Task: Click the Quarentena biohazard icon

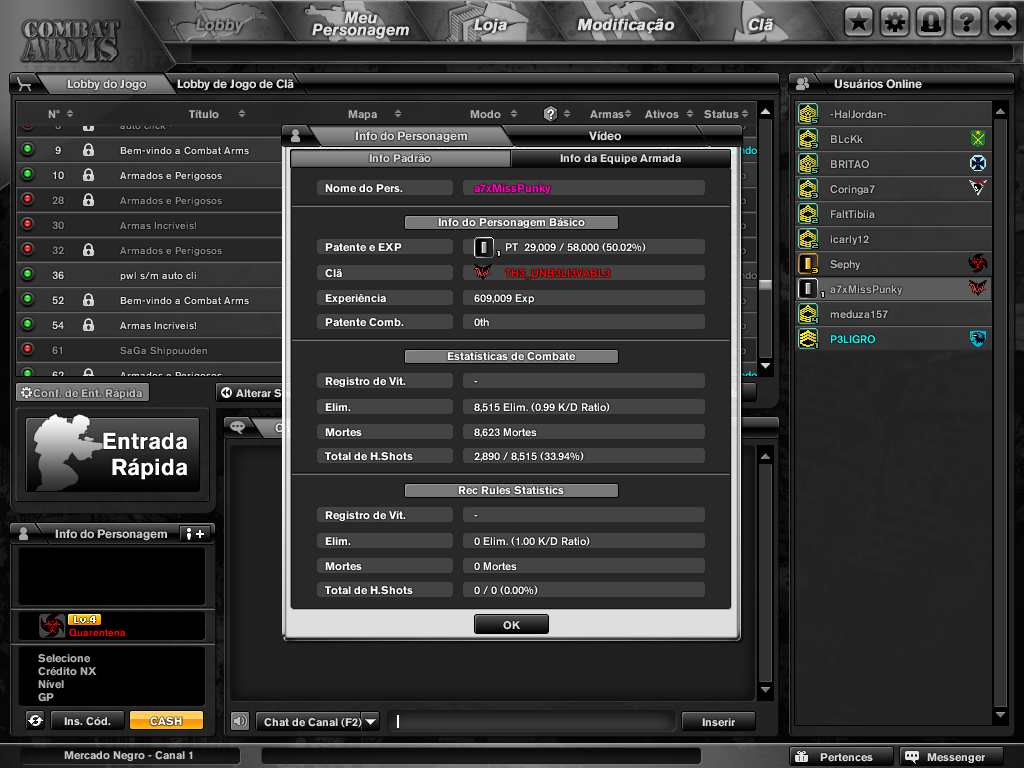Action: [x=52, y=626]
